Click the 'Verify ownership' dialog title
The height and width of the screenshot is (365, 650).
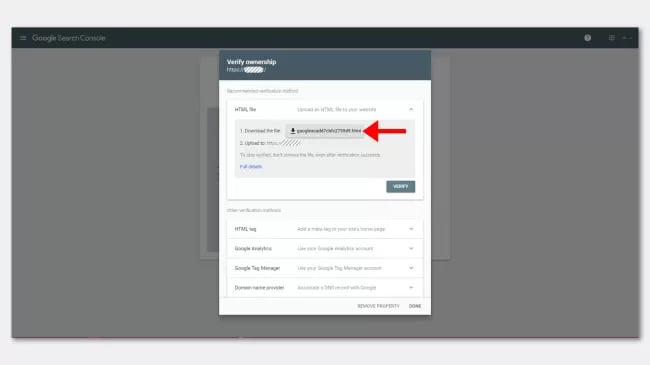251,62
